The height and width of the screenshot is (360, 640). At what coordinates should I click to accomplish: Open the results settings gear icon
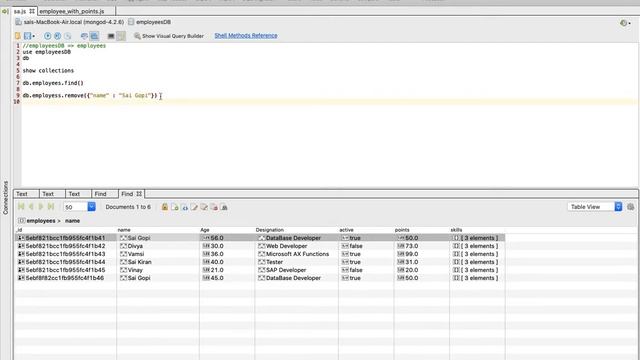(x=631, y=207)
